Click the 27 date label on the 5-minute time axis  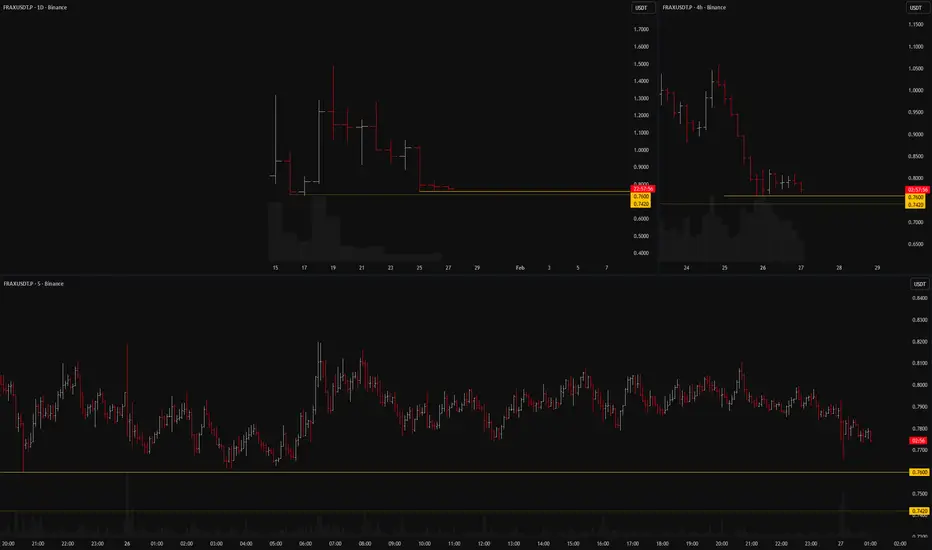click(x=840, y=543)
